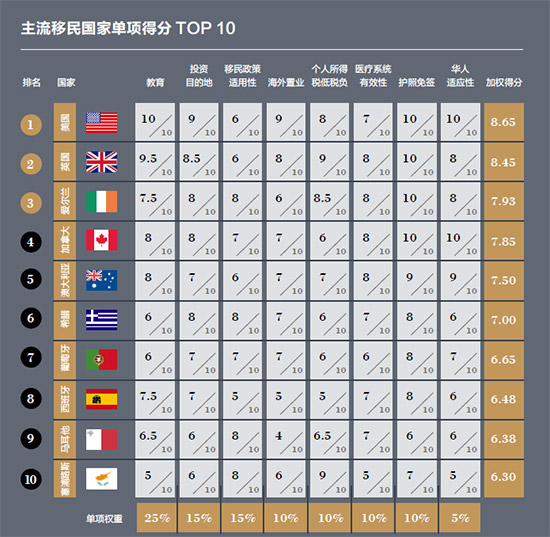Select the Australia flag icon
Image resolution: width=550 pixels, height=537 pixels.
point(102,280)
